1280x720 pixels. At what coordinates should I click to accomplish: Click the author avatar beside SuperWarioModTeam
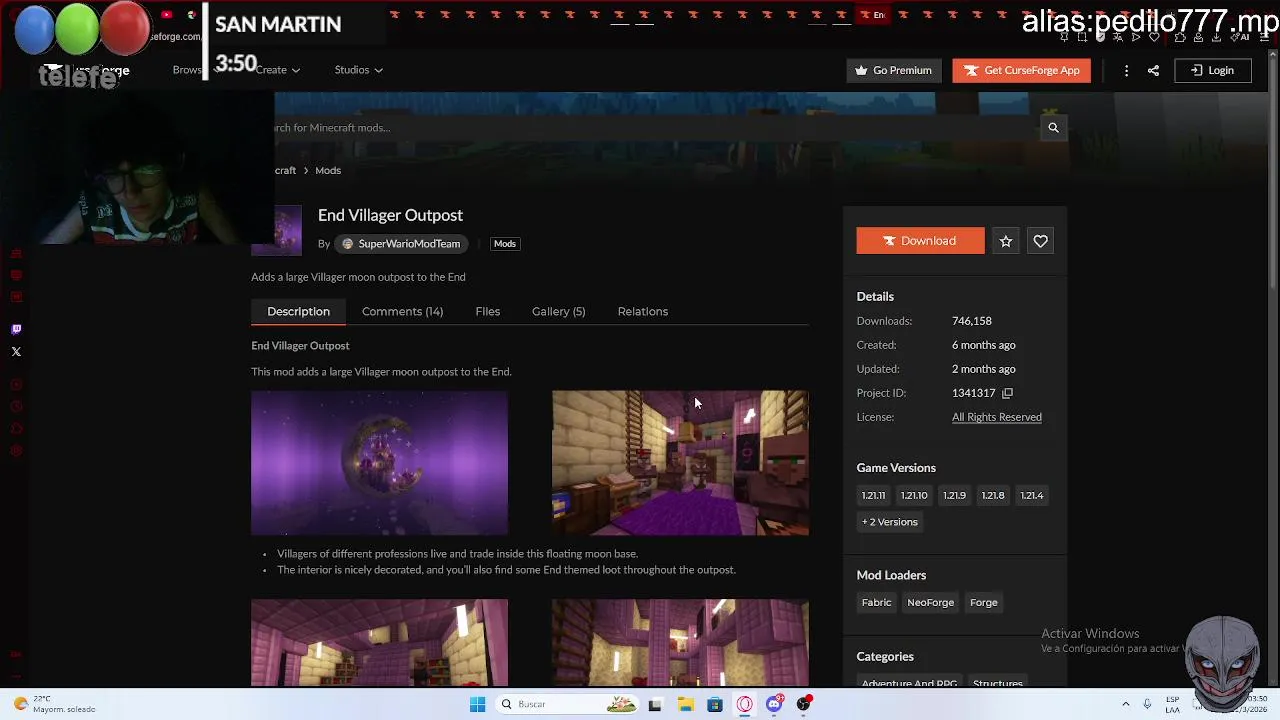click(x=347, y=244)
